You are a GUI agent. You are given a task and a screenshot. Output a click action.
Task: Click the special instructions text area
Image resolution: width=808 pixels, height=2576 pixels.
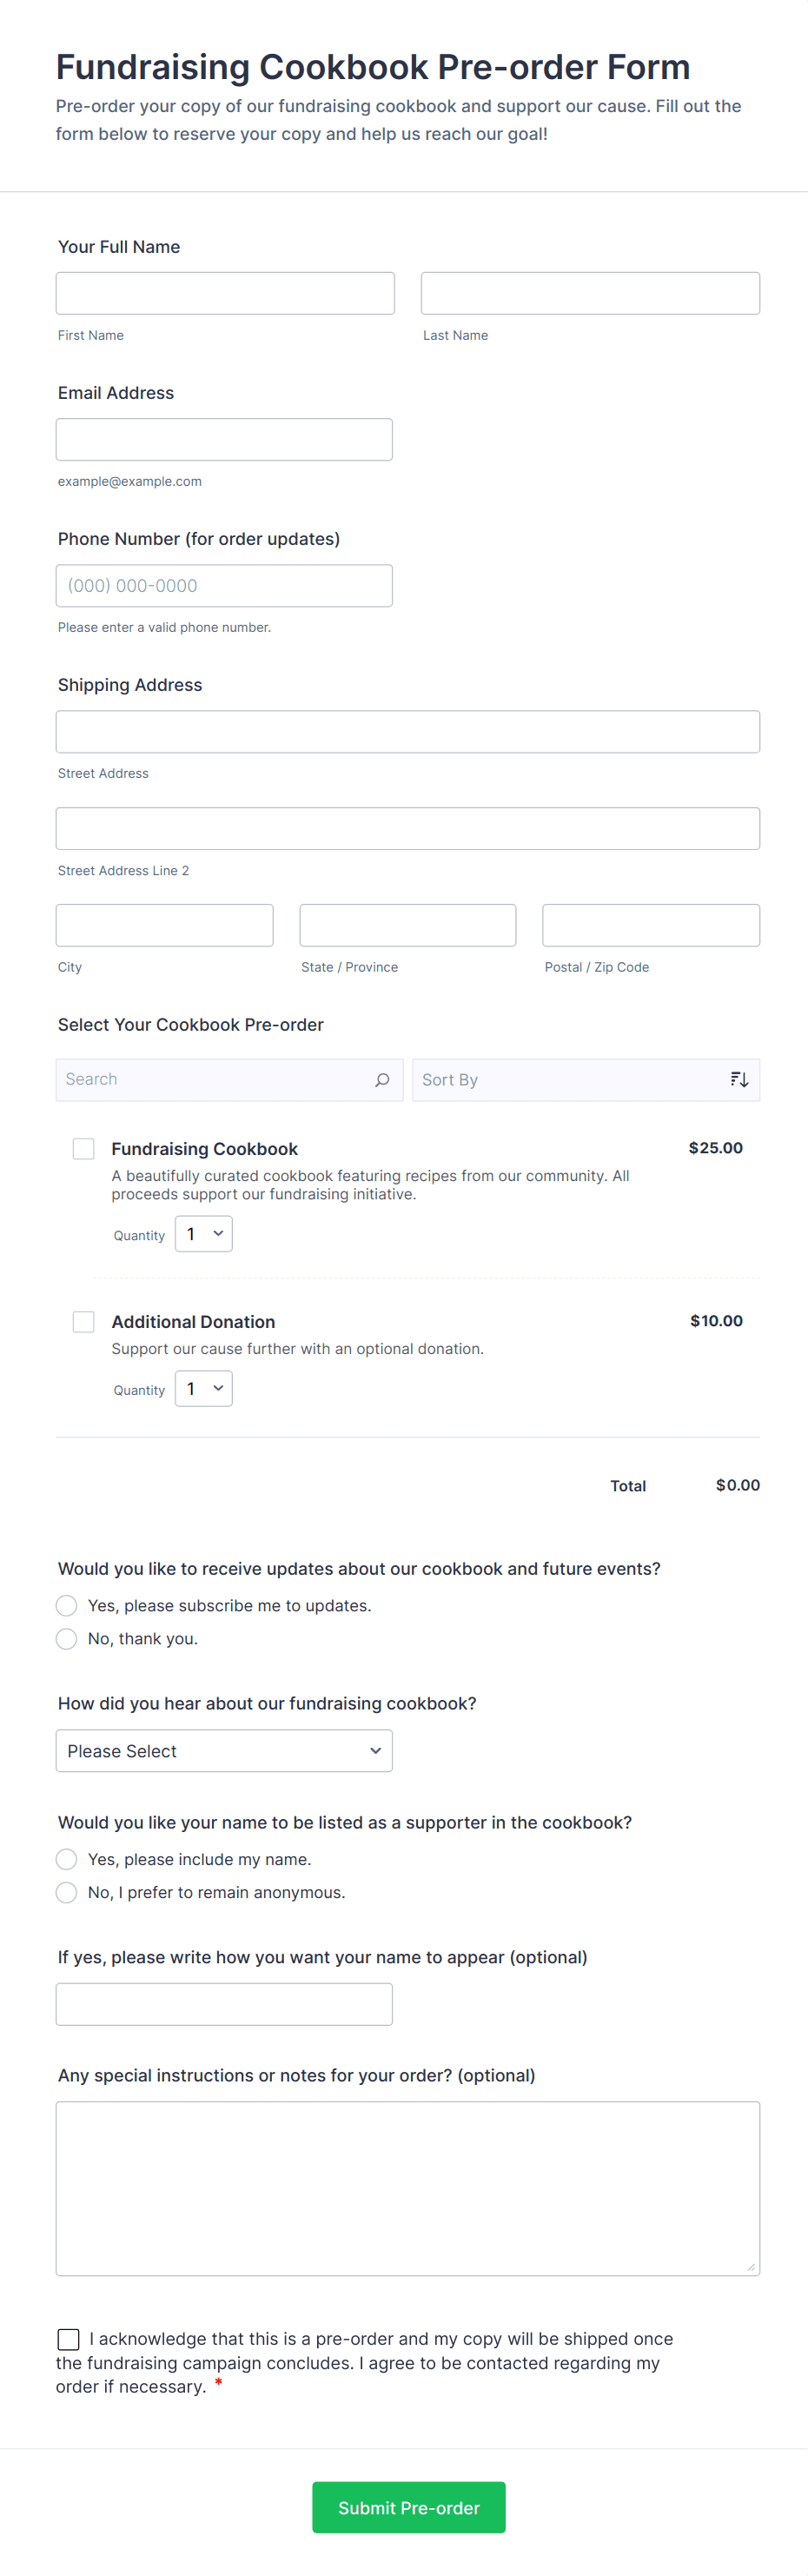click(407, 2188)
